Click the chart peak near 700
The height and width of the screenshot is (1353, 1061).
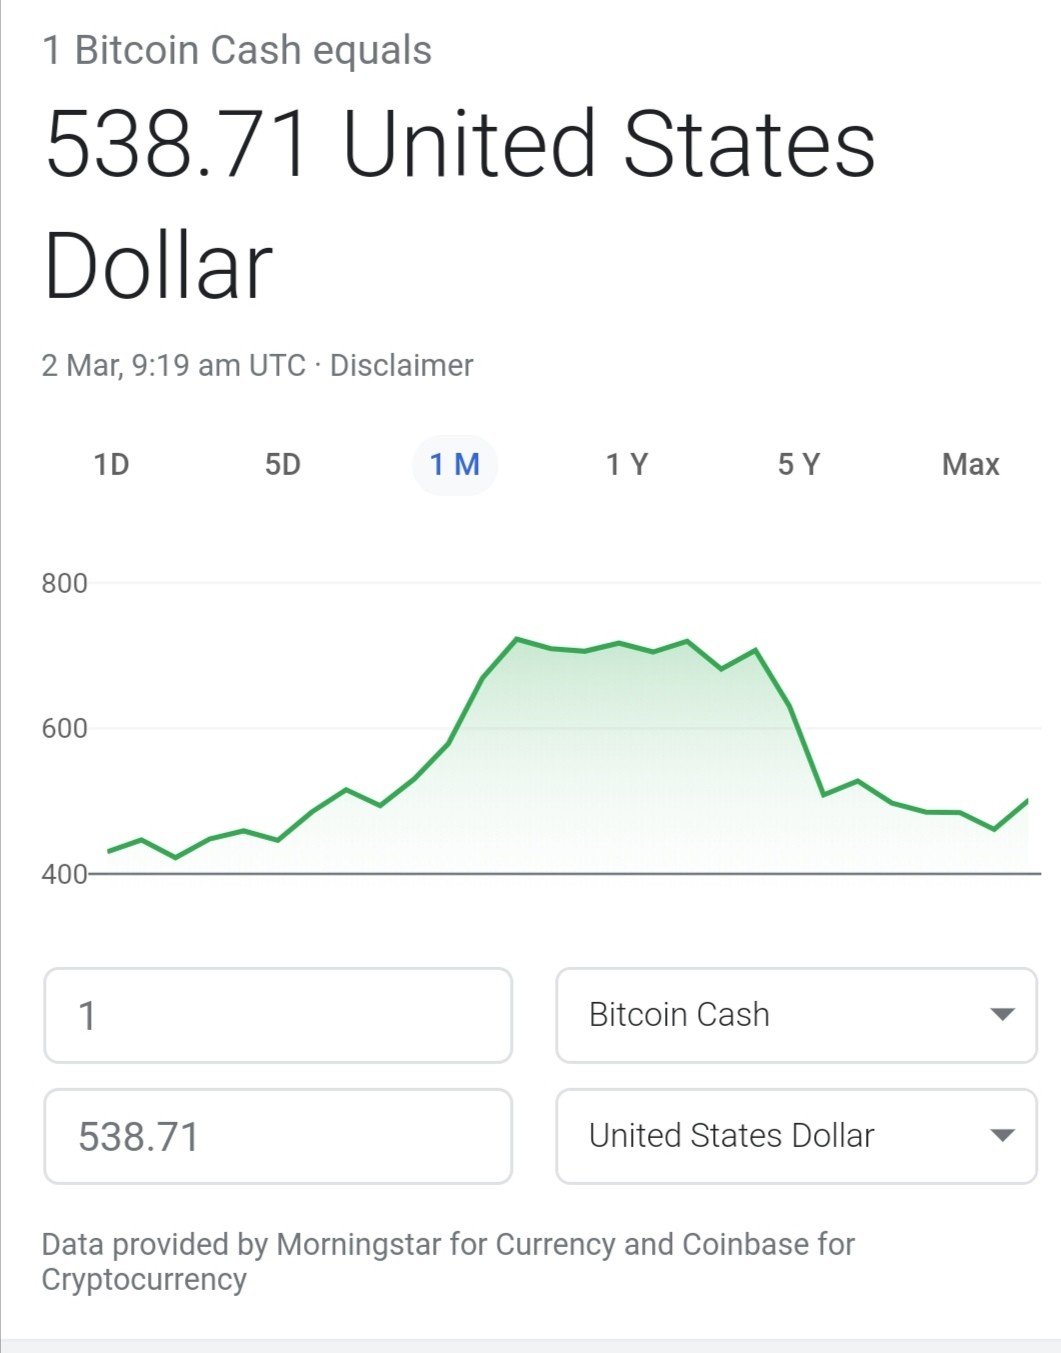click(517, 639)
